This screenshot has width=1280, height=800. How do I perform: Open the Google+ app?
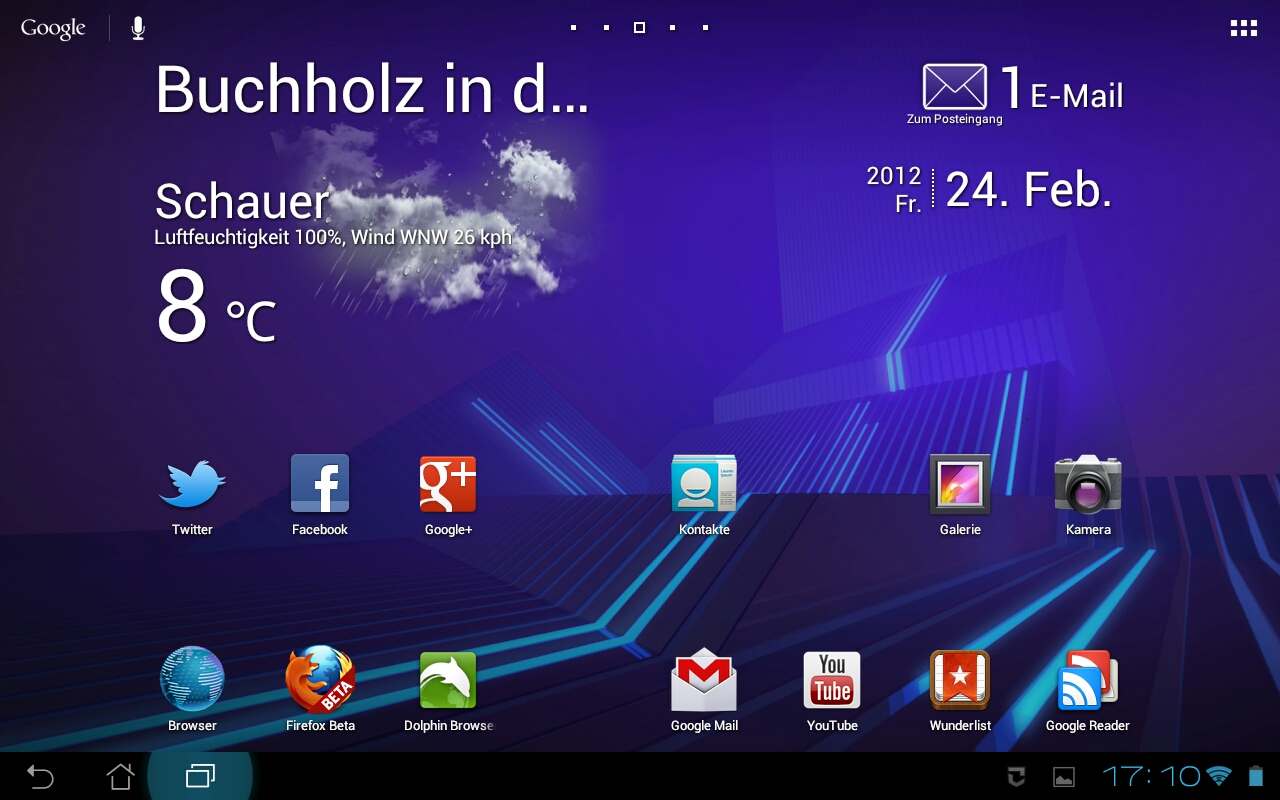[x=448, y=484]
